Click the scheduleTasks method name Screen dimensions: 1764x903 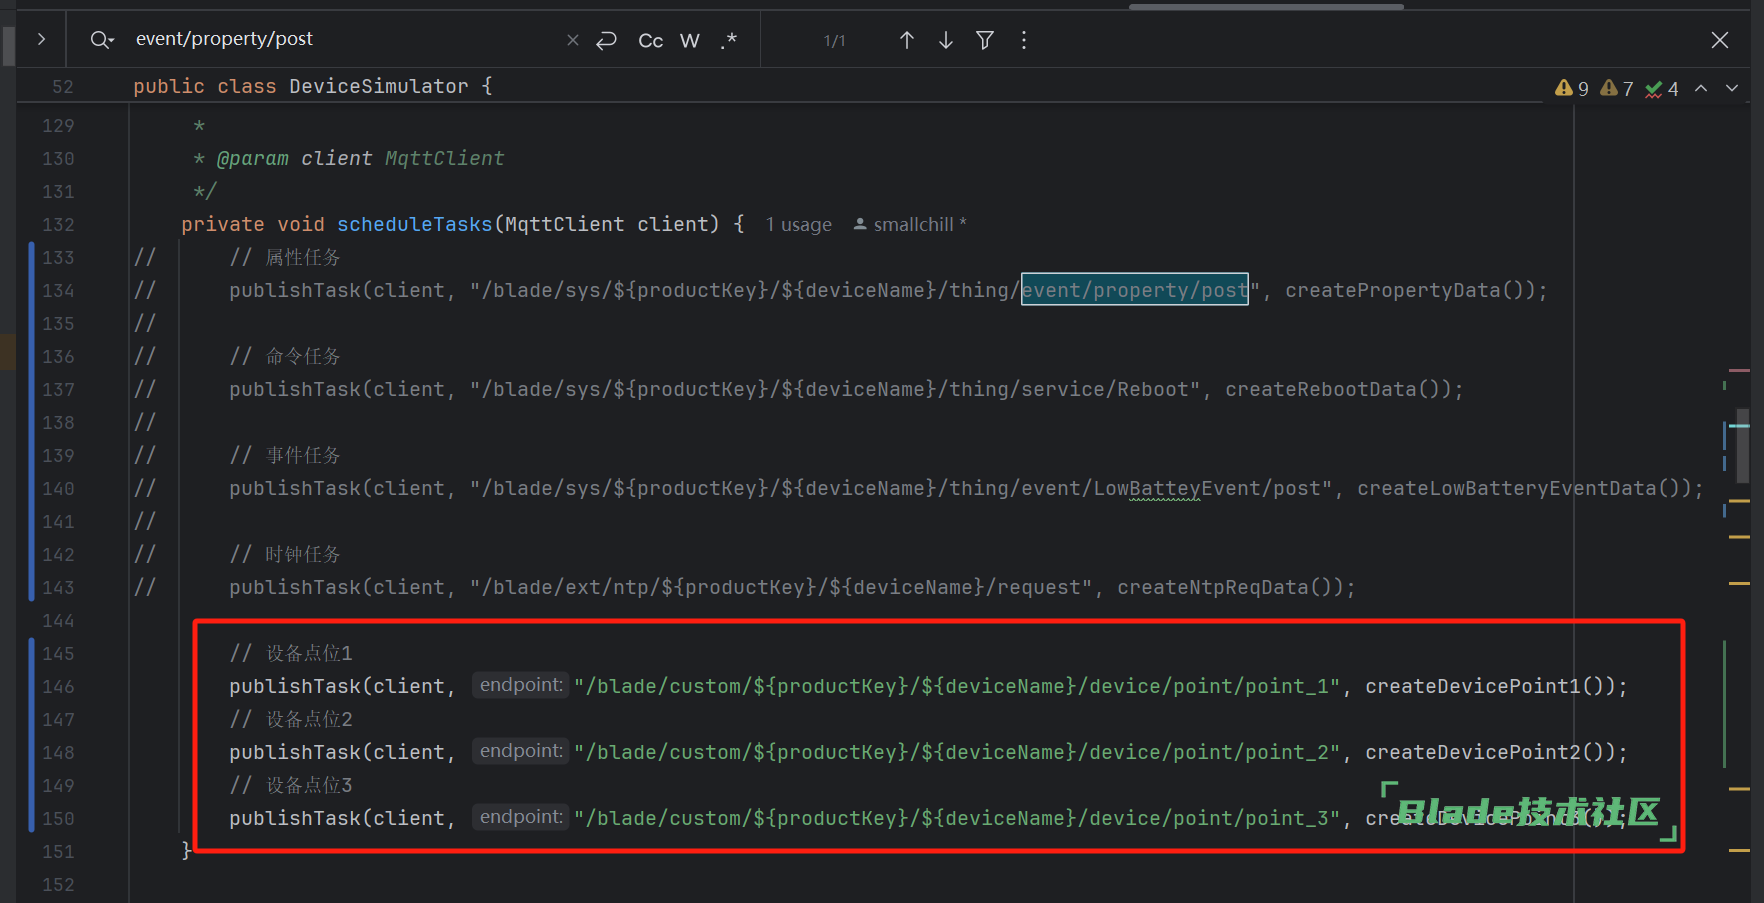click(415, 224)
